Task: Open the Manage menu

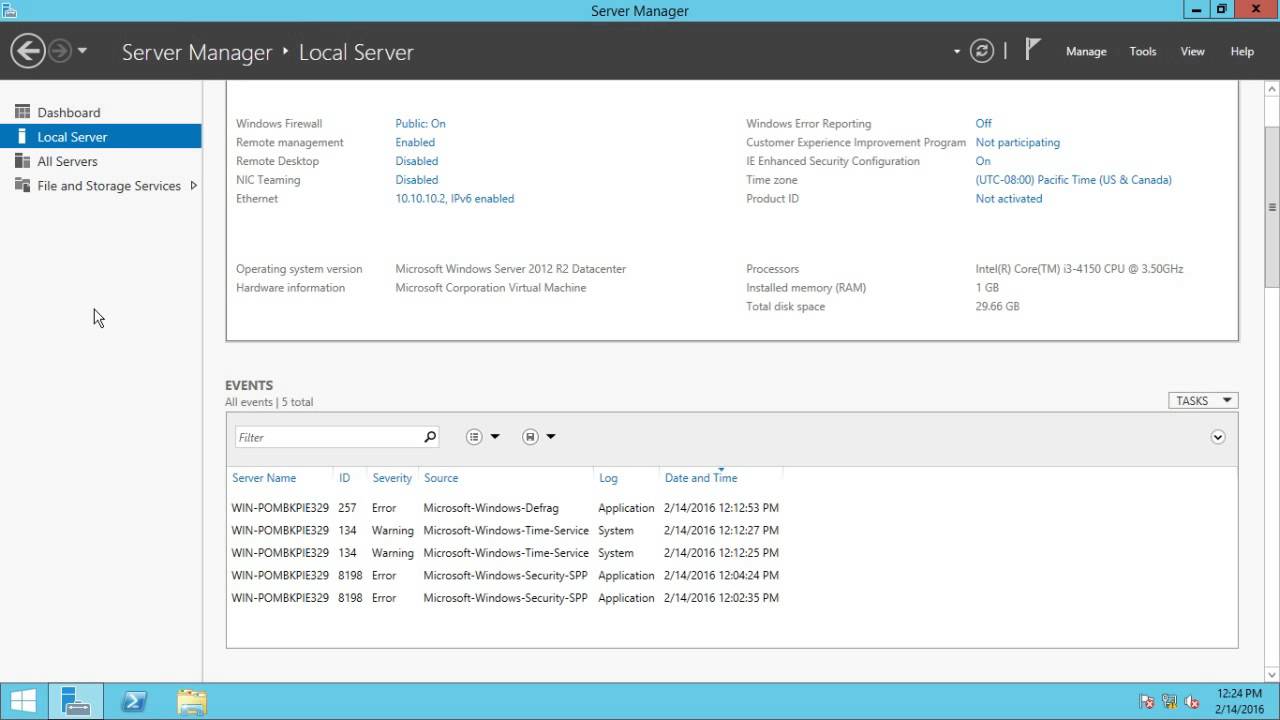Action: pos(1086,51)
